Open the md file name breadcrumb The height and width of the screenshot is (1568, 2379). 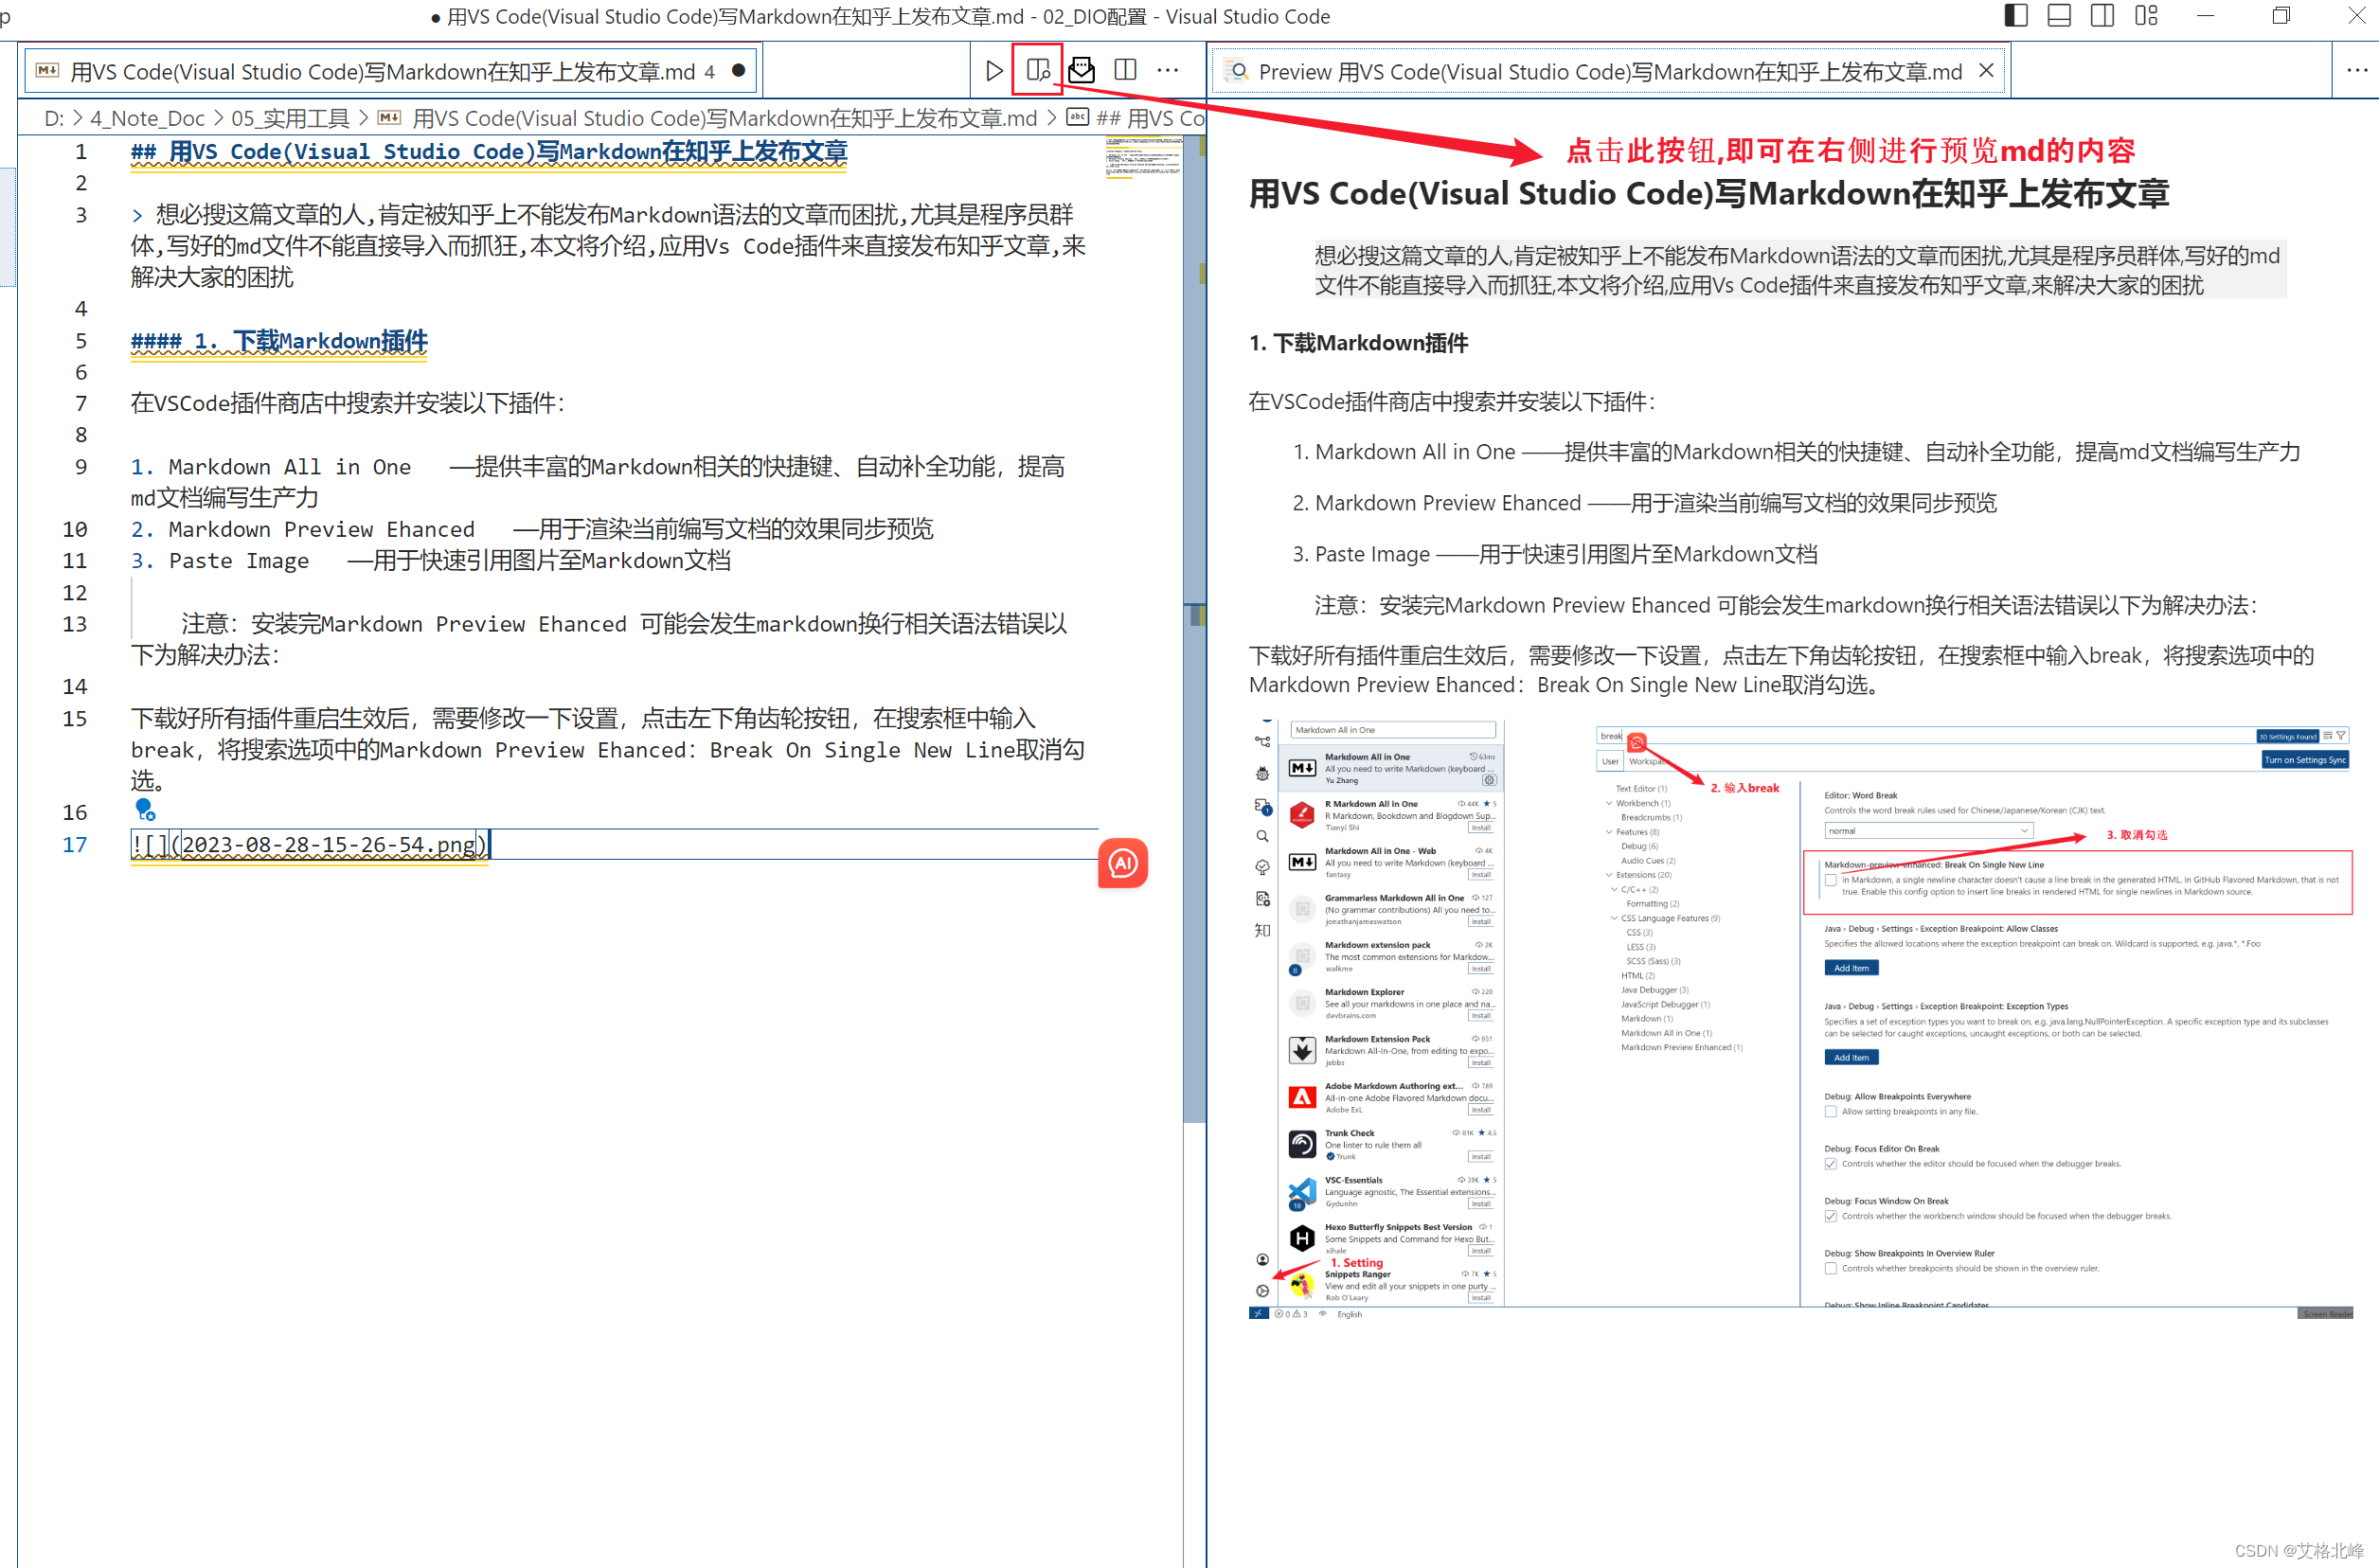[724, 118]
